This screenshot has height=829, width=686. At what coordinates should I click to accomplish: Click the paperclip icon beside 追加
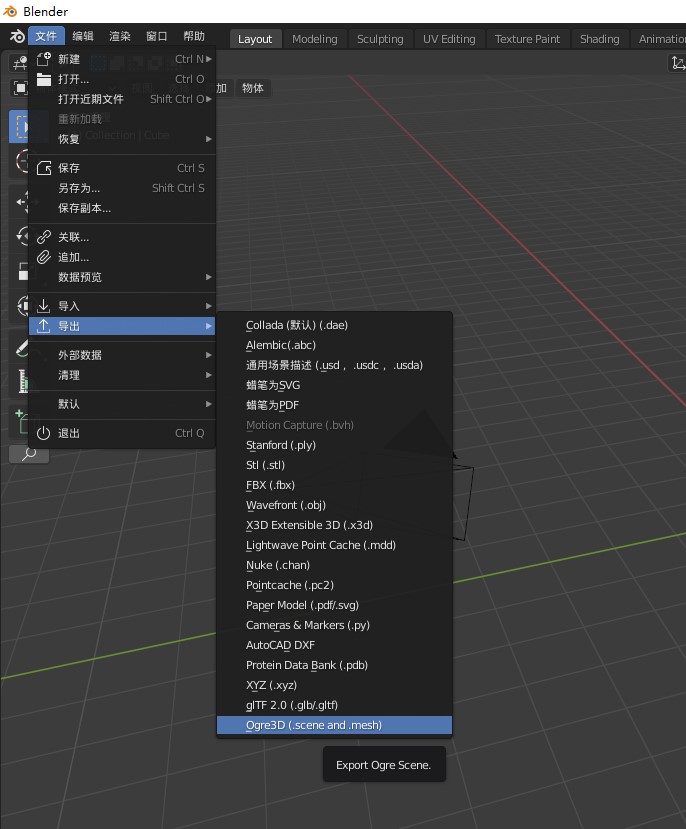tap(44, 257)
